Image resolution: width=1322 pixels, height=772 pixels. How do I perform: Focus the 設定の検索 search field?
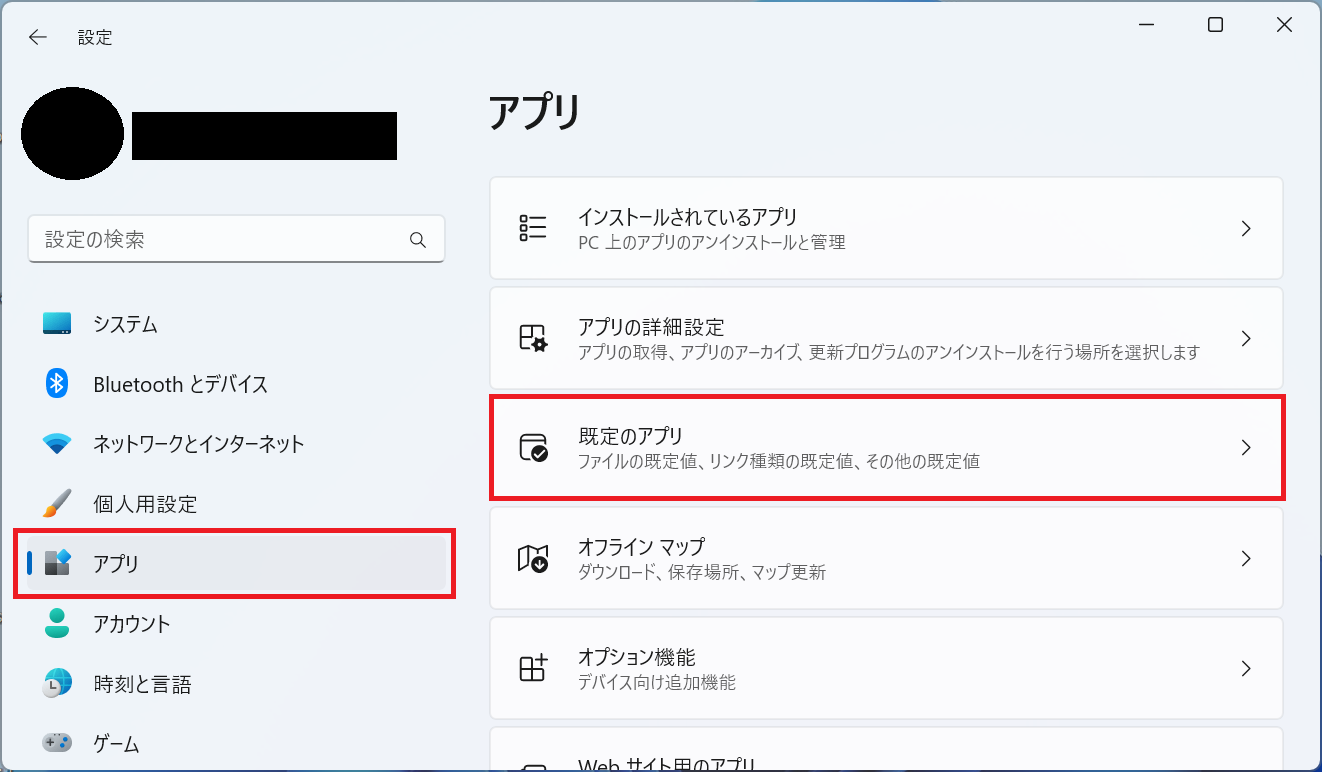(x=236, y=240)
